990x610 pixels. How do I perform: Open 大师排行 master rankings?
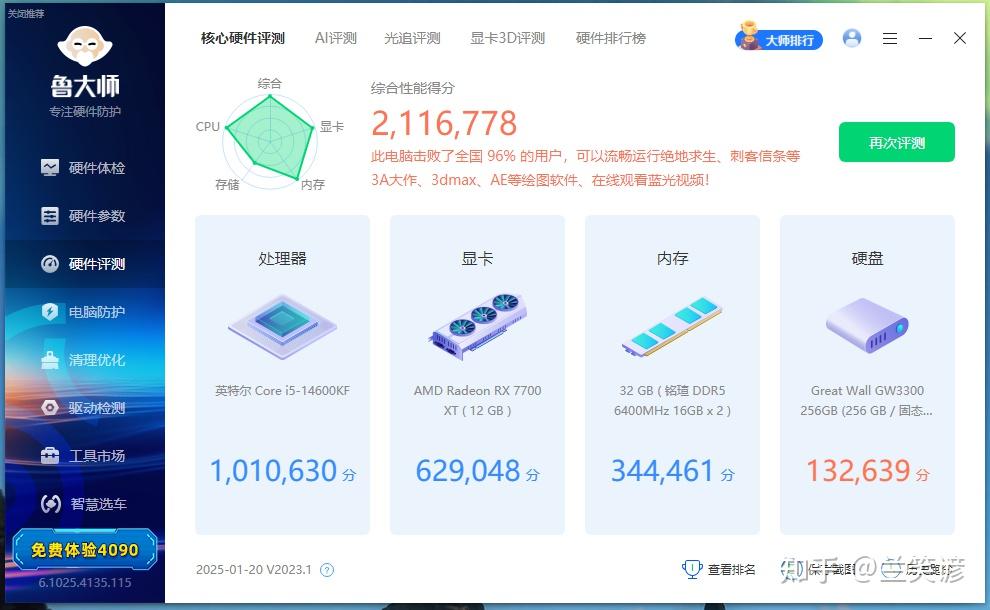(778, 40)
